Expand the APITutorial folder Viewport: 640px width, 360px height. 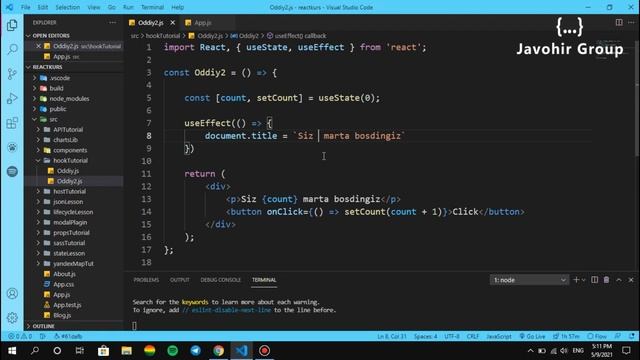click(x=68, y=129)
